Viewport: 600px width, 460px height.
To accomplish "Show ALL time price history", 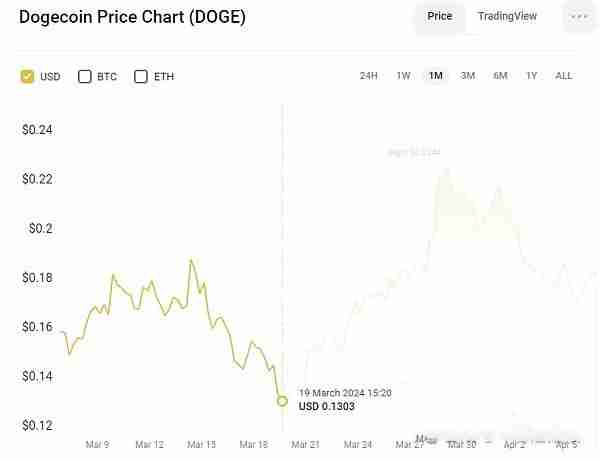I will [564, 76].
